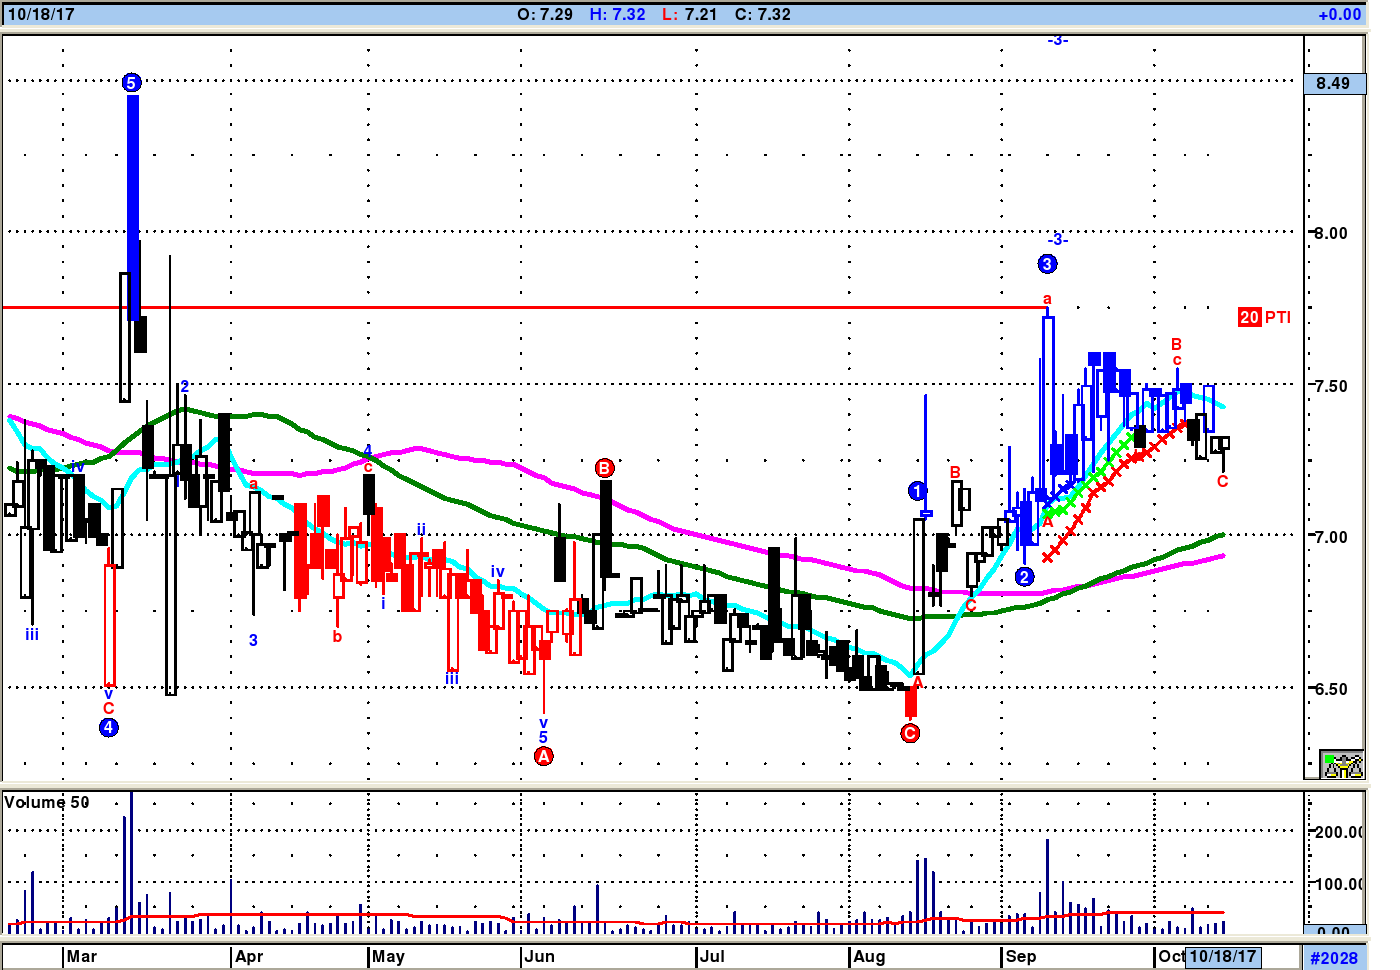Click the 8.49 price cursor label
The width and height of the screenshot is (1400, 970).
pyautogui.click(x=1334, y=83)
